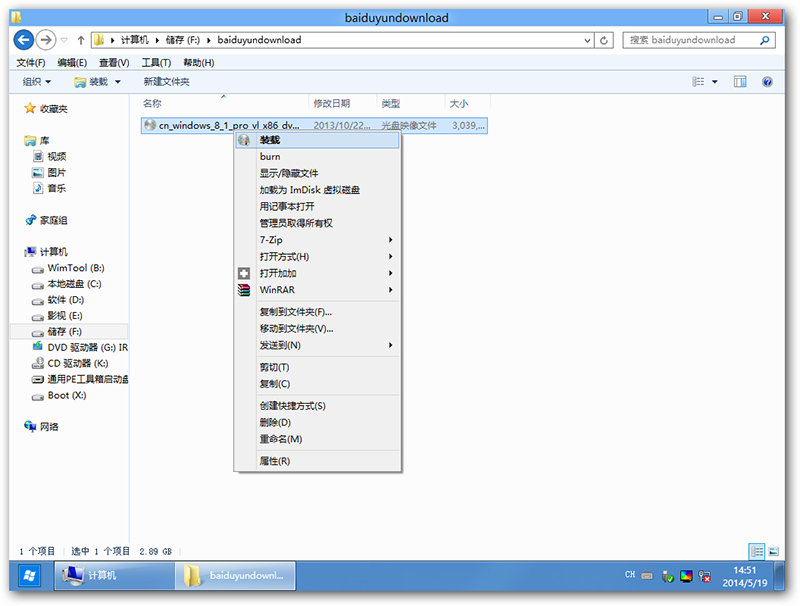Open the 工具(T) menu
The height and width of the screenshot is (606, 800).
[x=156, y=62]
